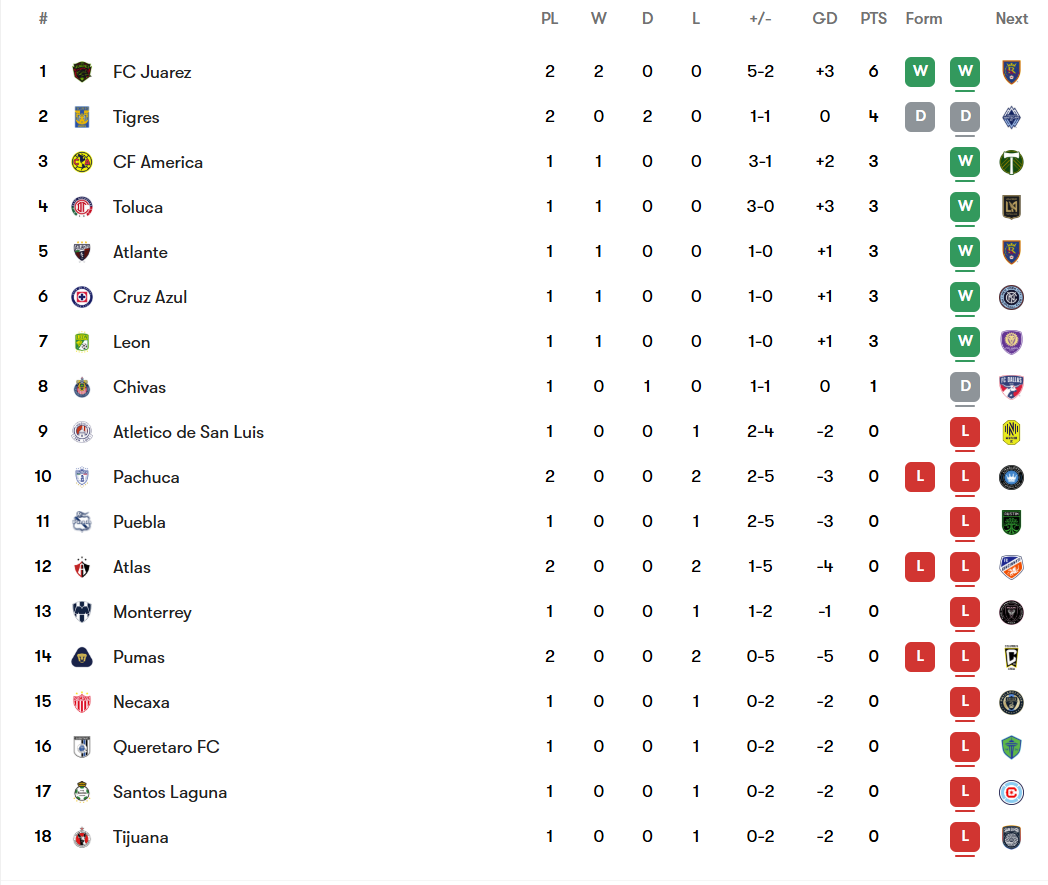1048x885 pixels.
Task: Click FC Juarez's earliest green W form badge
Action: click(x=920, y=72)
